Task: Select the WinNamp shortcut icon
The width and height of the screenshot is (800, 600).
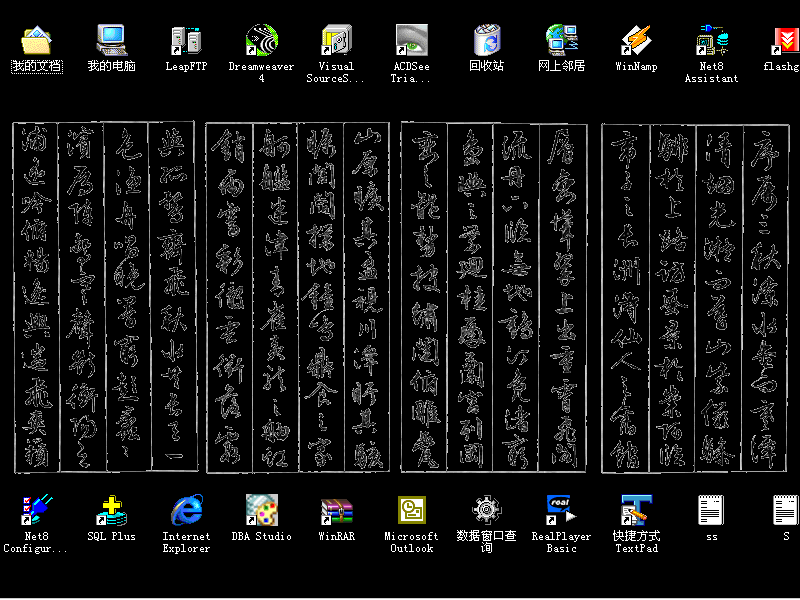Action: point(636,41)
